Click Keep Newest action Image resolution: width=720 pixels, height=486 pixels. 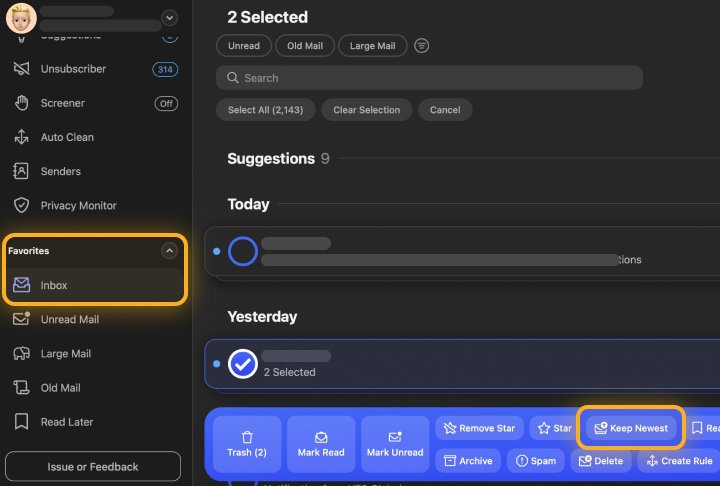tap(630, 428)
